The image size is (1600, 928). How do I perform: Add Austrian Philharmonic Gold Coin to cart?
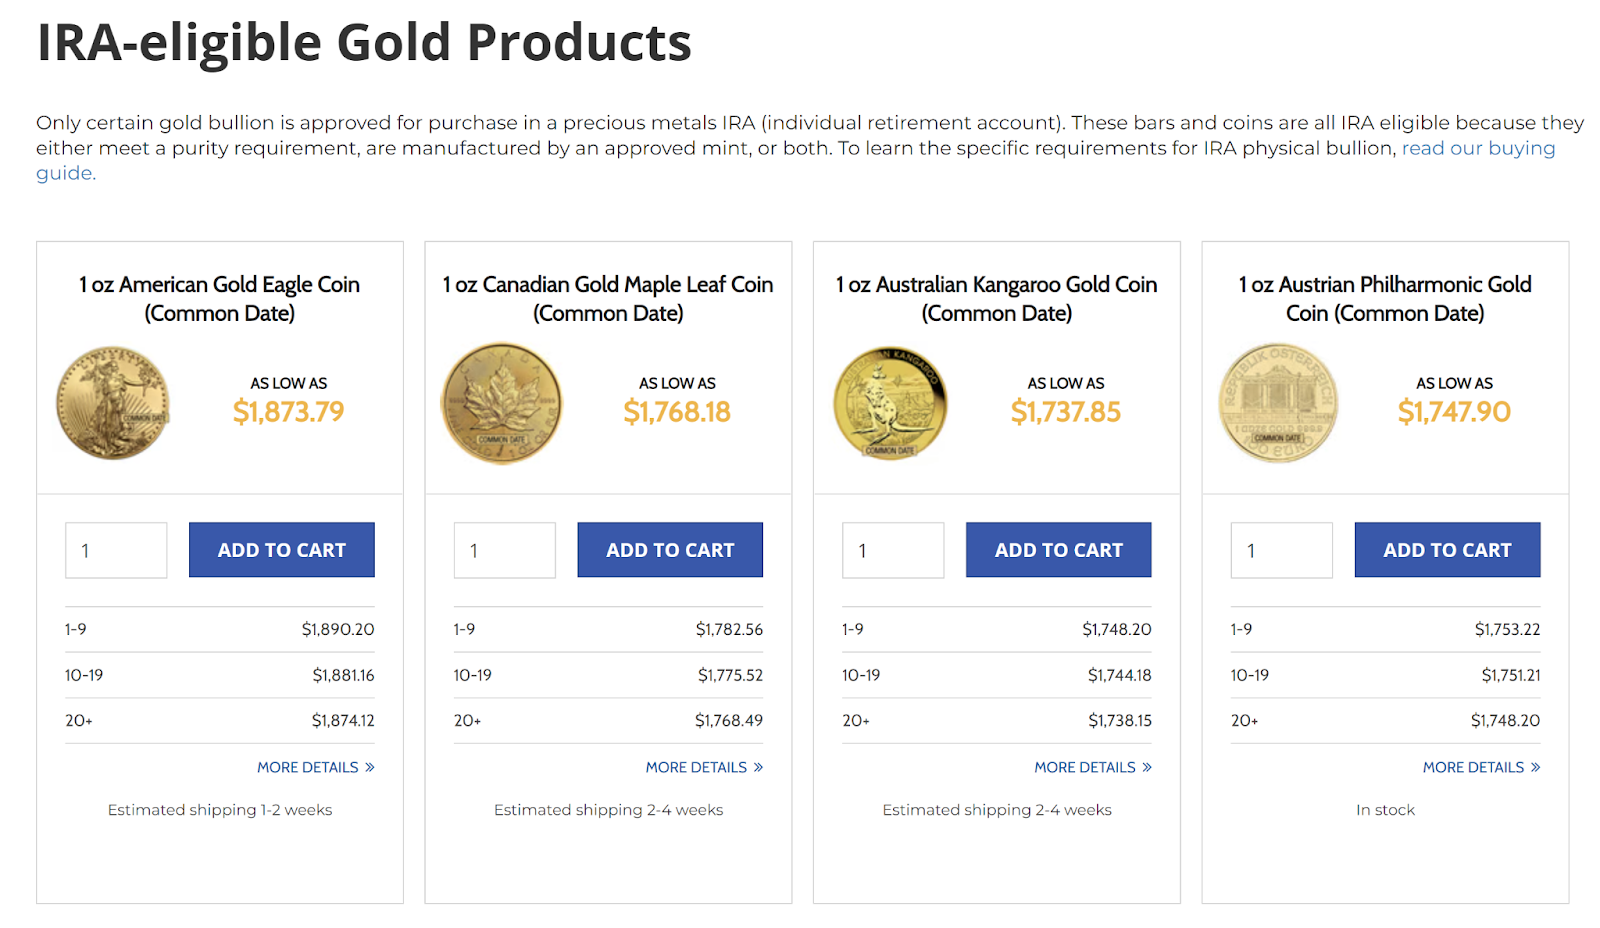pyautogui.click(x=1447, y=550)
